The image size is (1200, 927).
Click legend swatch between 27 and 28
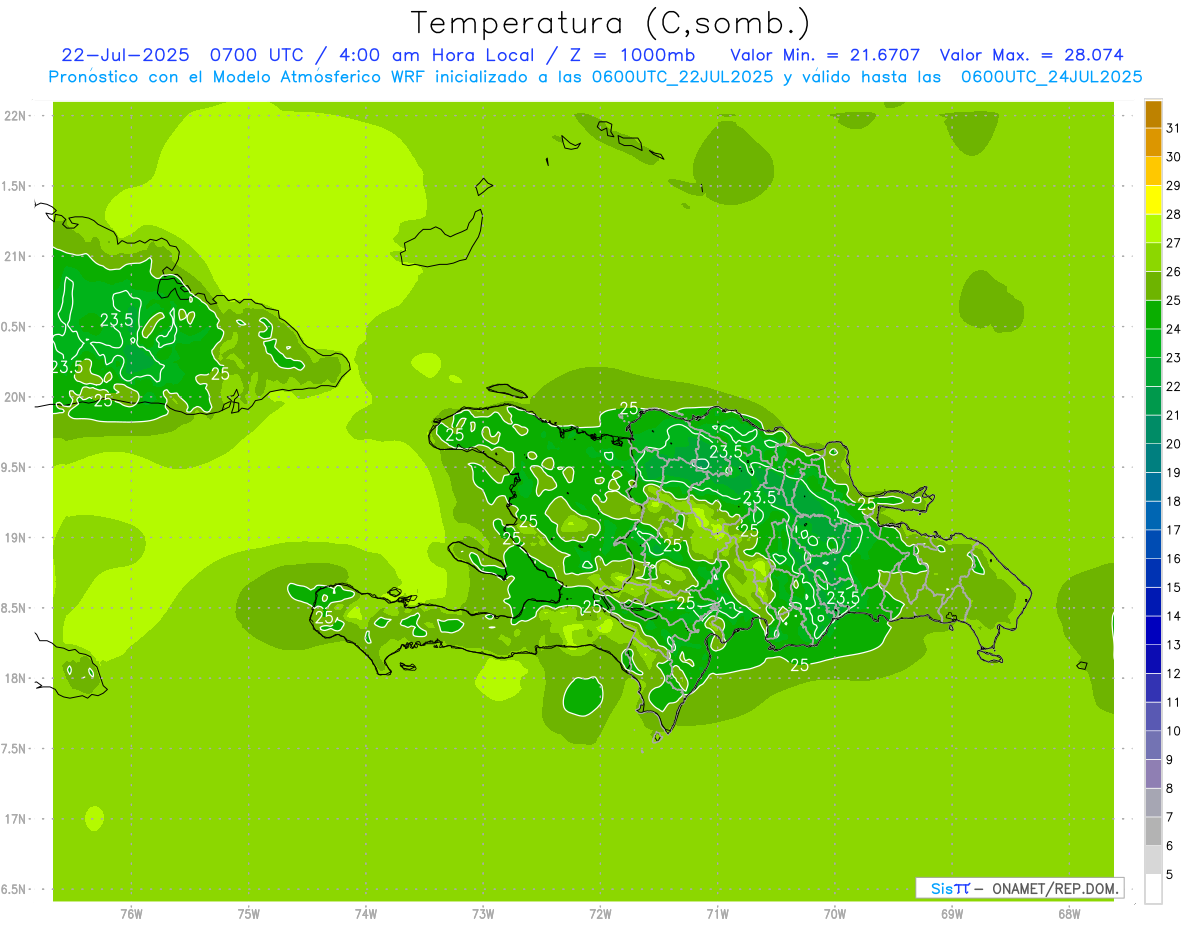[1153, 228]
